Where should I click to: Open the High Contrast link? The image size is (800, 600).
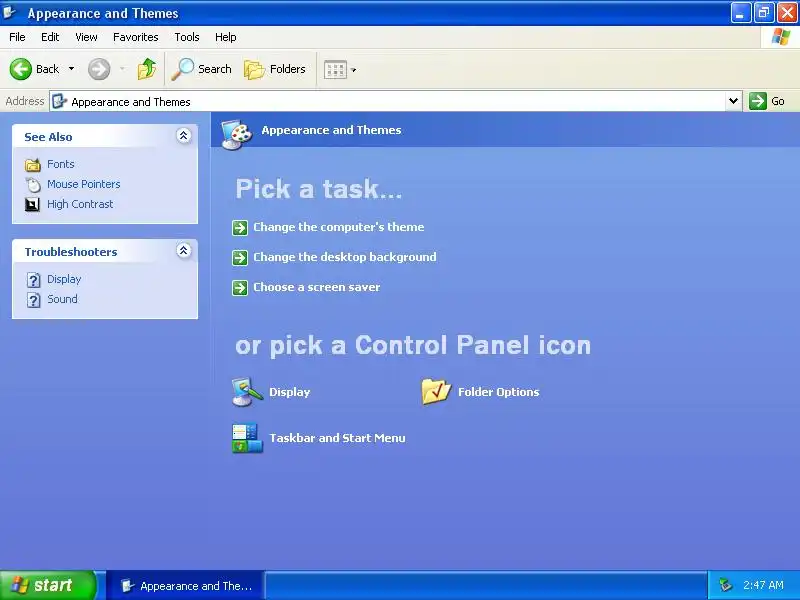coord(80,204)
